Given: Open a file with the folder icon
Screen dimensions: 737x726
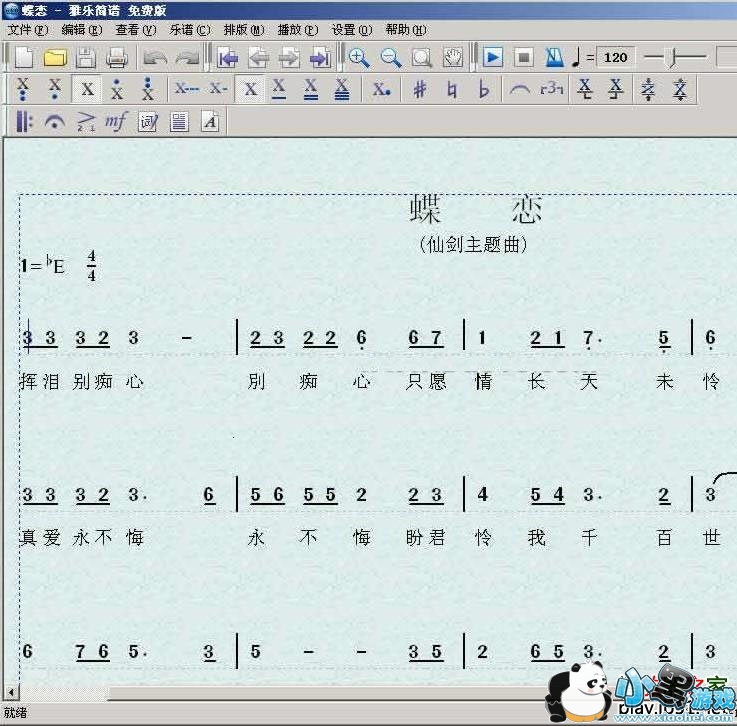Looking at the screenshot, I should tap(55, 58).
